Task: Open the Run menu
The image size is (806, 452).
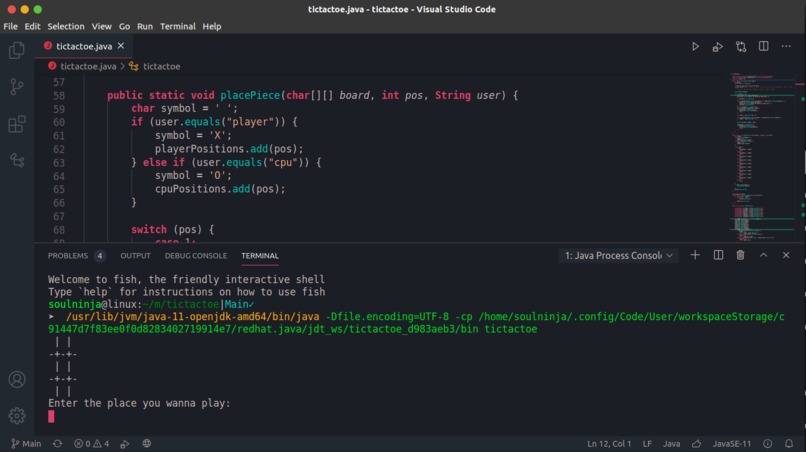Action: 145,26
